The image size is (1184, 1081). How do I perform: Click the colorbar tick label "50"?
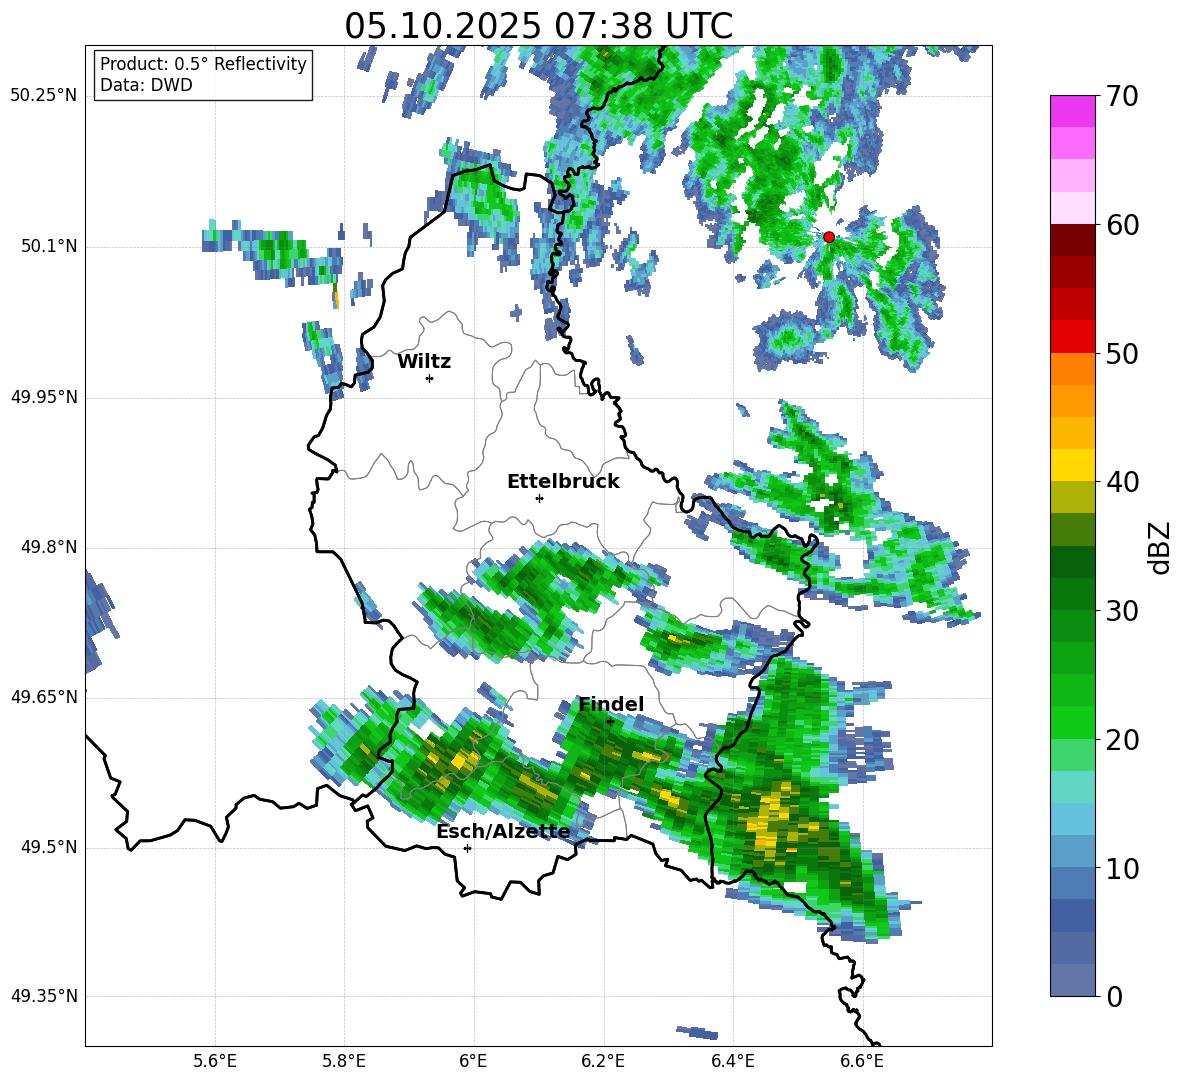tap(1122, 354)
